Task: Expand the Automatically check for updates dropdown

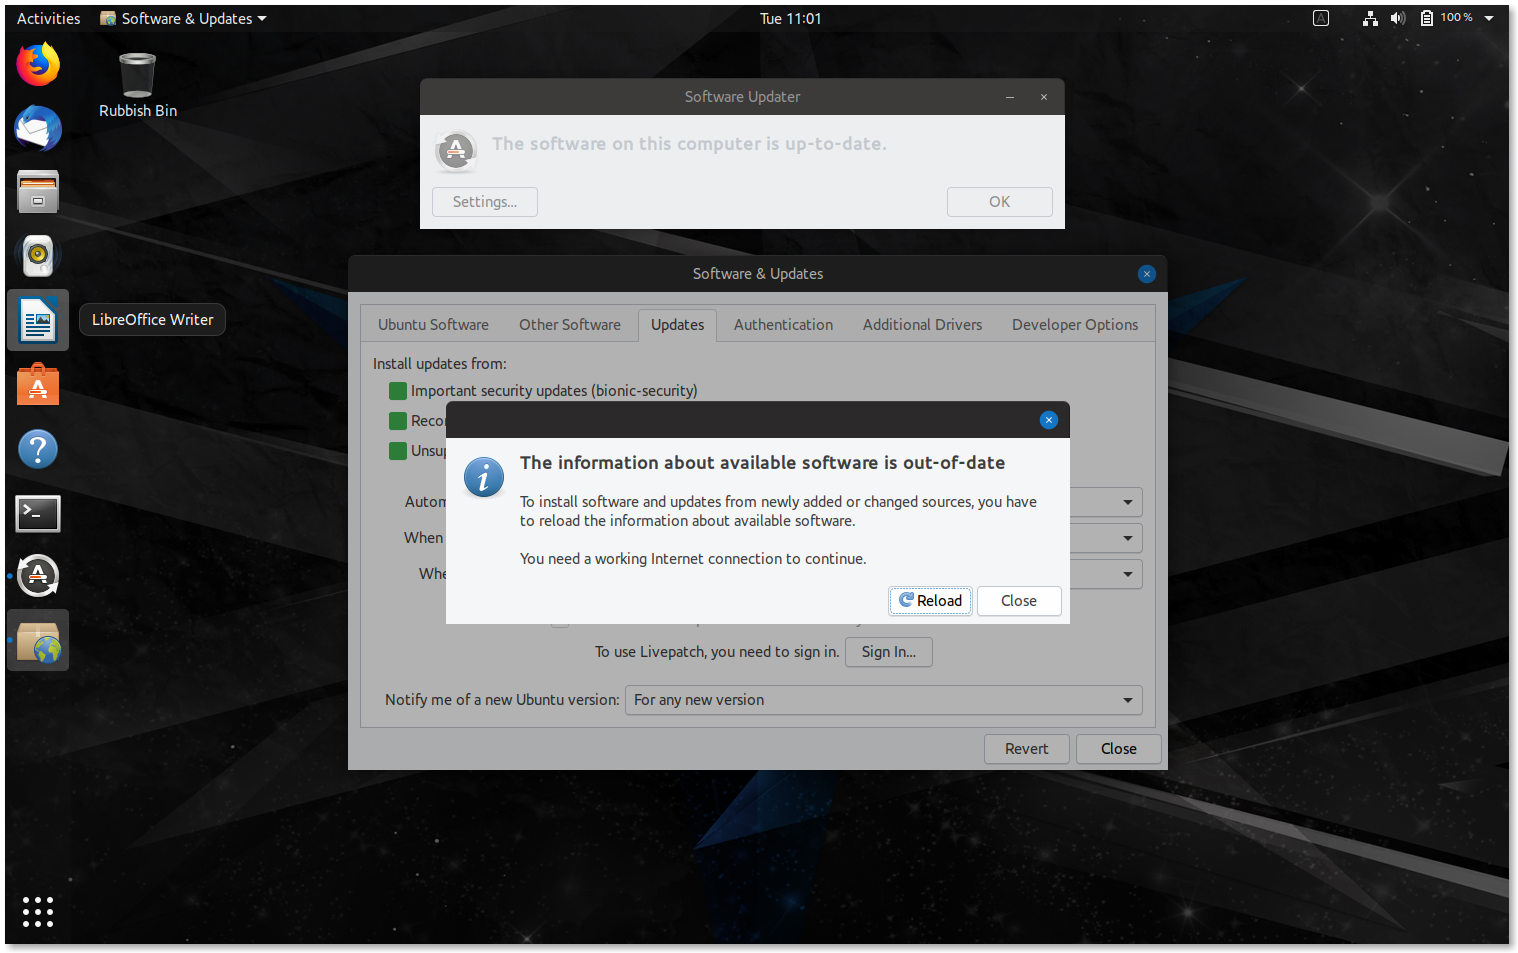Action: click(x=1106, y=502)
